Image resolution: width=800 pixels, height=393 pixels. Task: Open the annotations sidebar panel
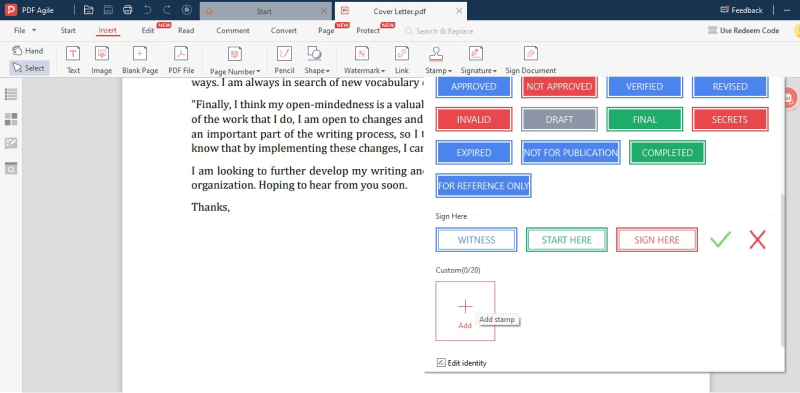(11, 143)
